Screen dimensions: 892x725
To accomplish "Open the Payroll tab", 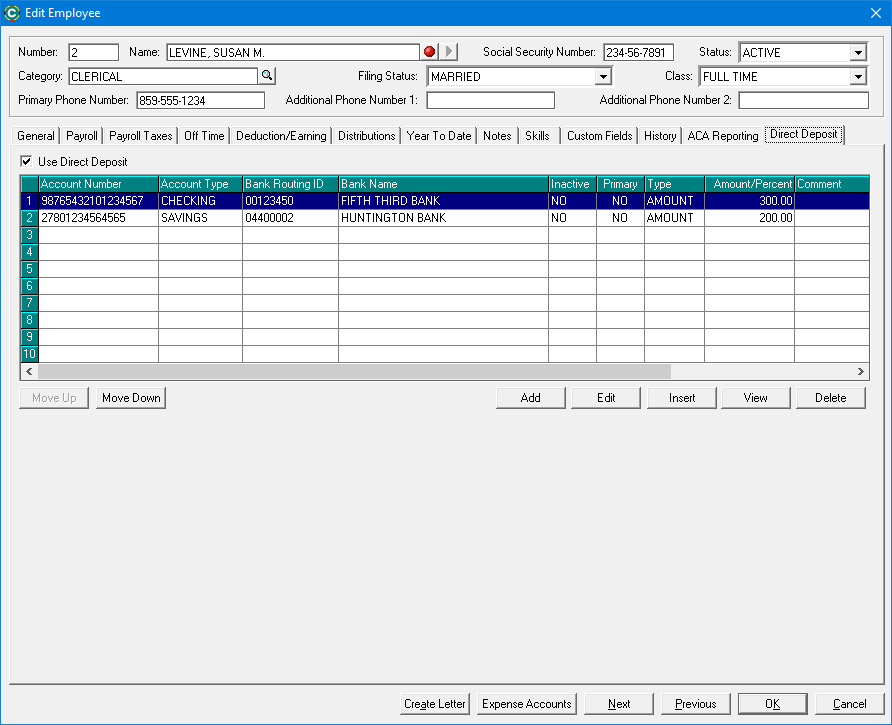I will coord(82,136).
